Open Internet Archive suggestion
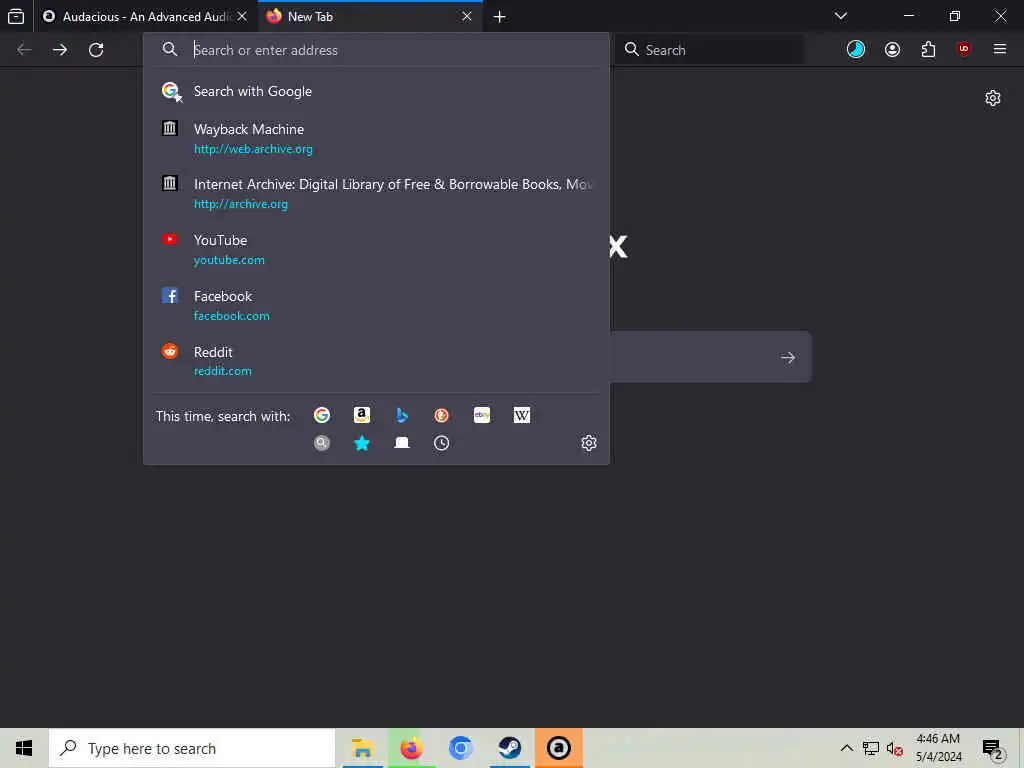 tap(377, 193)
